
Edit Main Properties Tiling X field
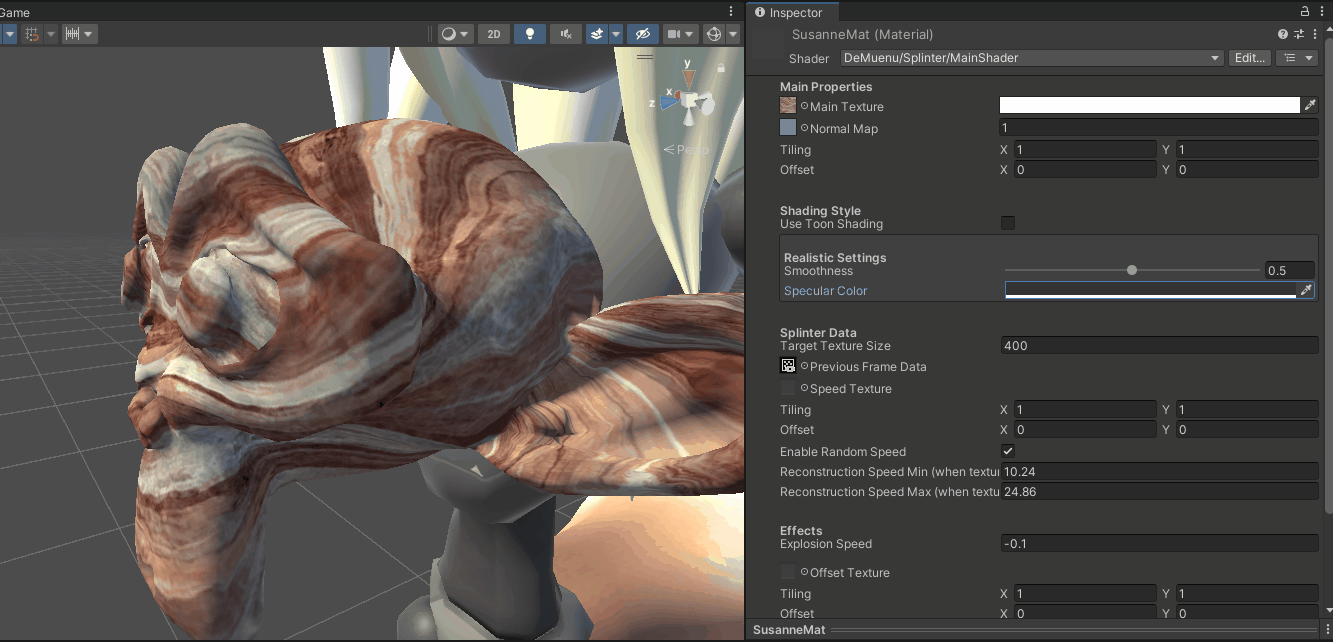point(1085,150)
